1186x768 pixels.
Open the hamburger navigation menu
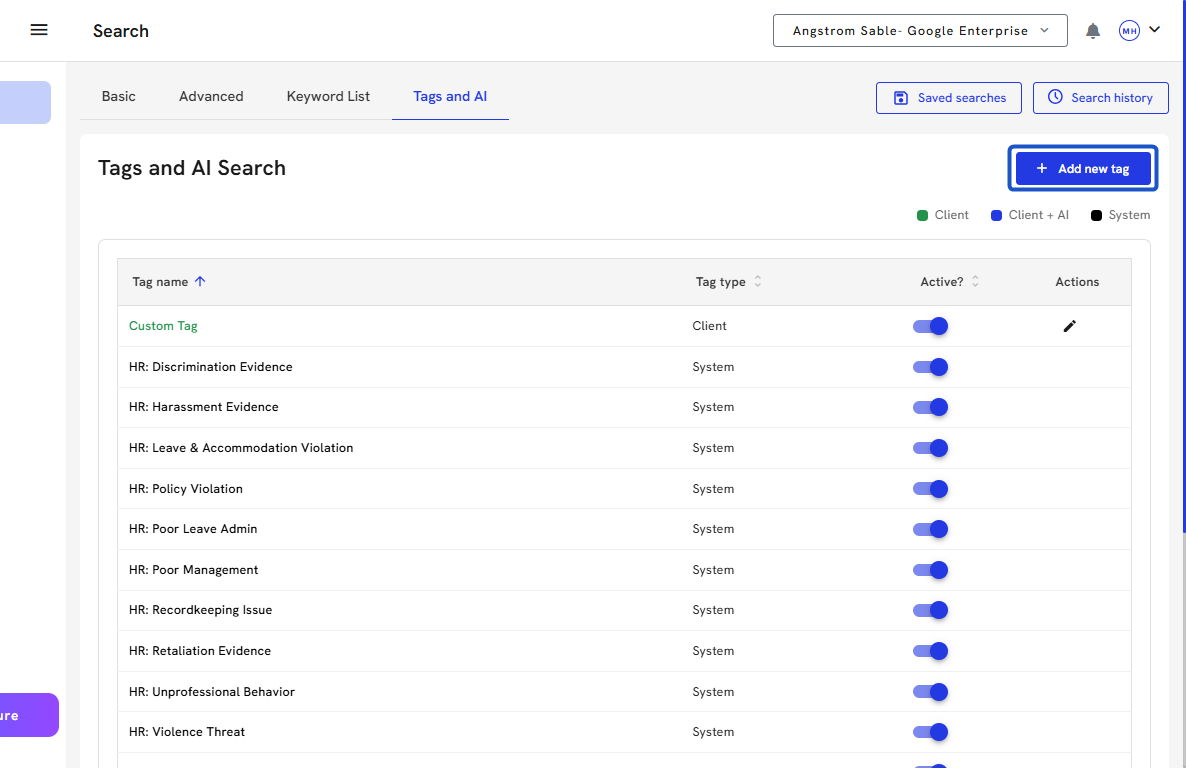[39, 30]
